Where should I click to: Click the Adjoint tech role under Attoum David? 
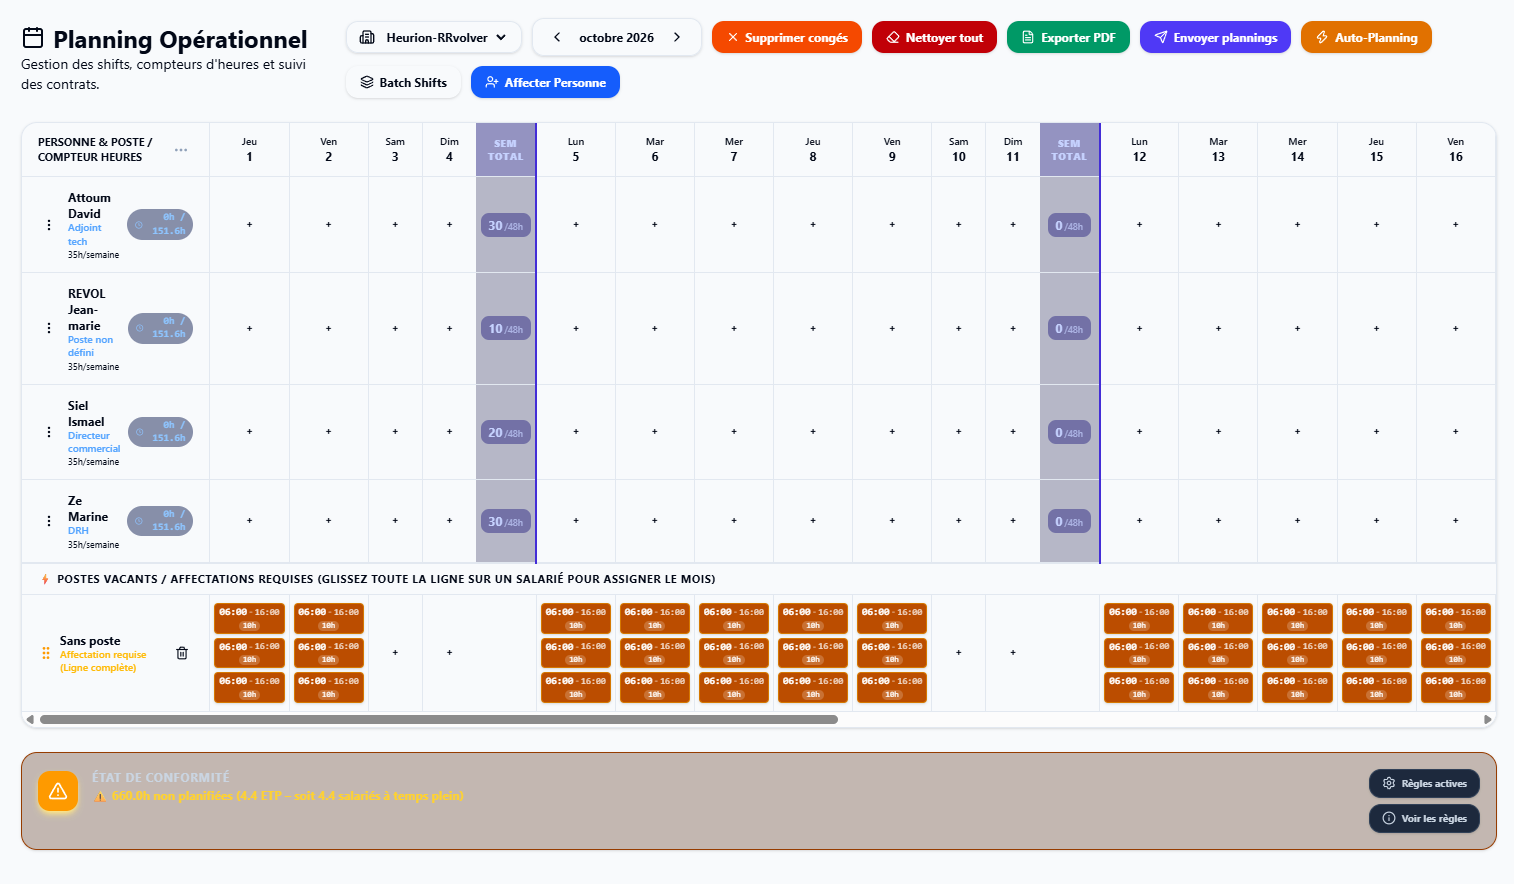click(84, 235)
